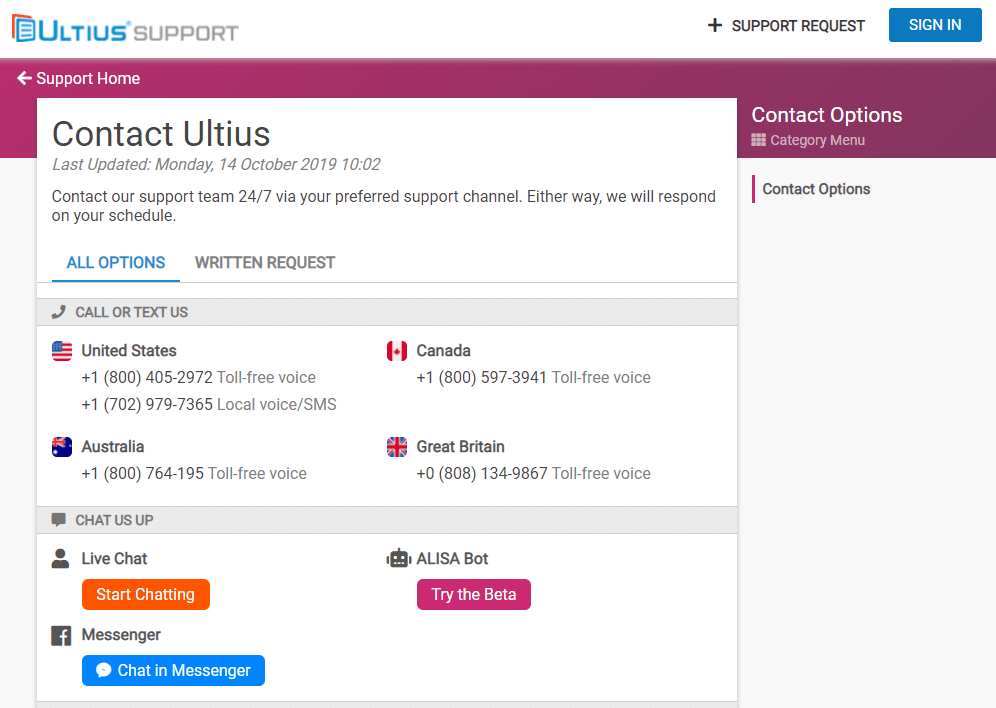The height and width of the screenshot is (708, 996).
Task: Click the Canada number +1 (800) 597-3941
Action: (481, 378)
